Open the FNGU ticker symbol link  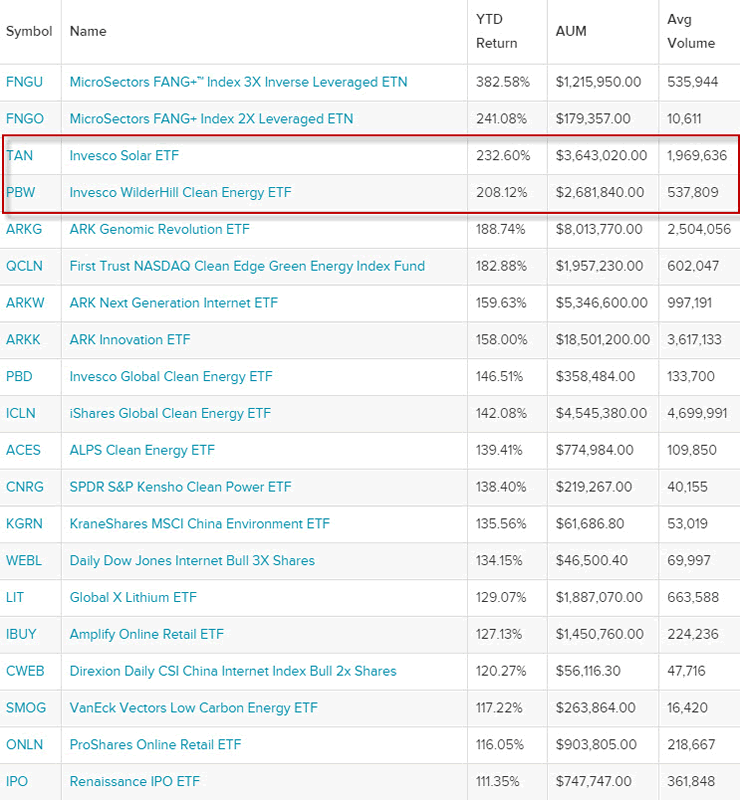[24, 82]
